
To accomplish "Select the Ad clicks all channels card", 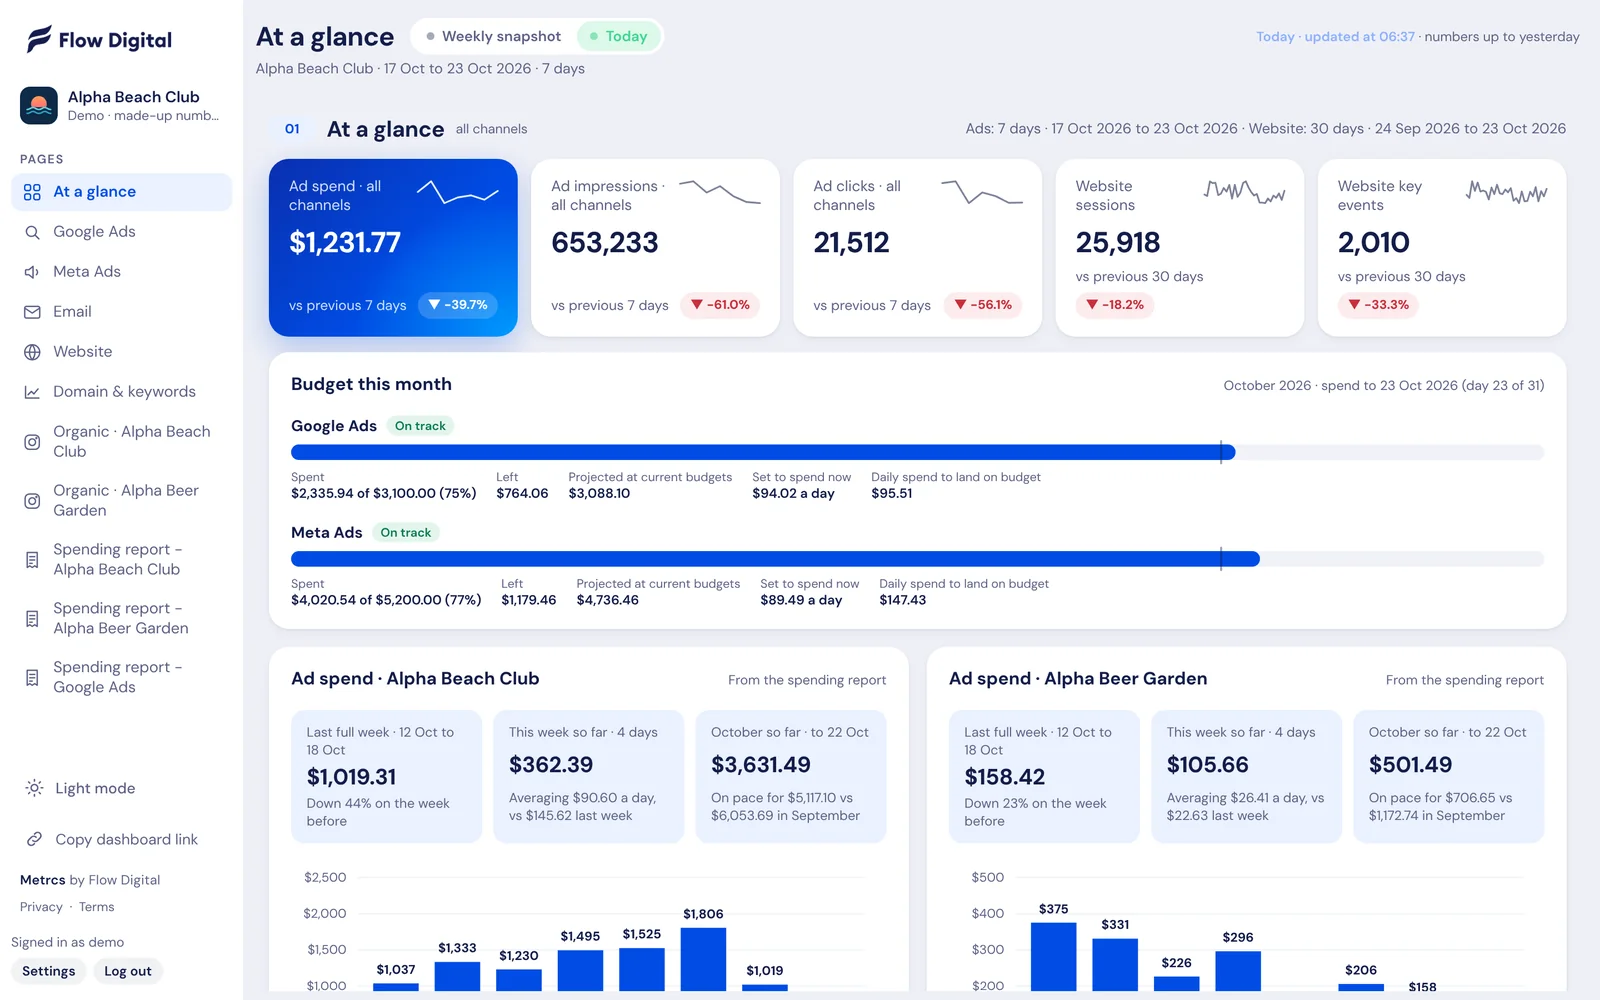I will click(917, 248).
